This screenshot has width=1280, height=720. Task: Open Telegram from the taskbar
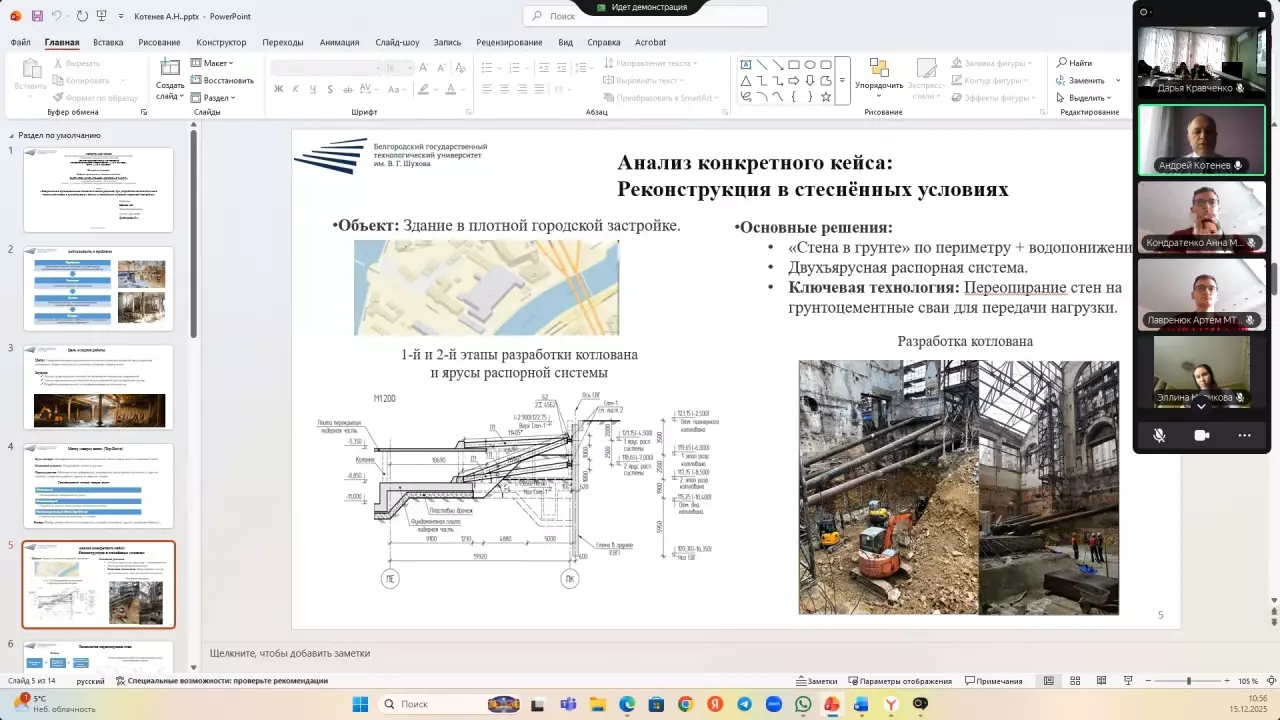coord(744,704)
